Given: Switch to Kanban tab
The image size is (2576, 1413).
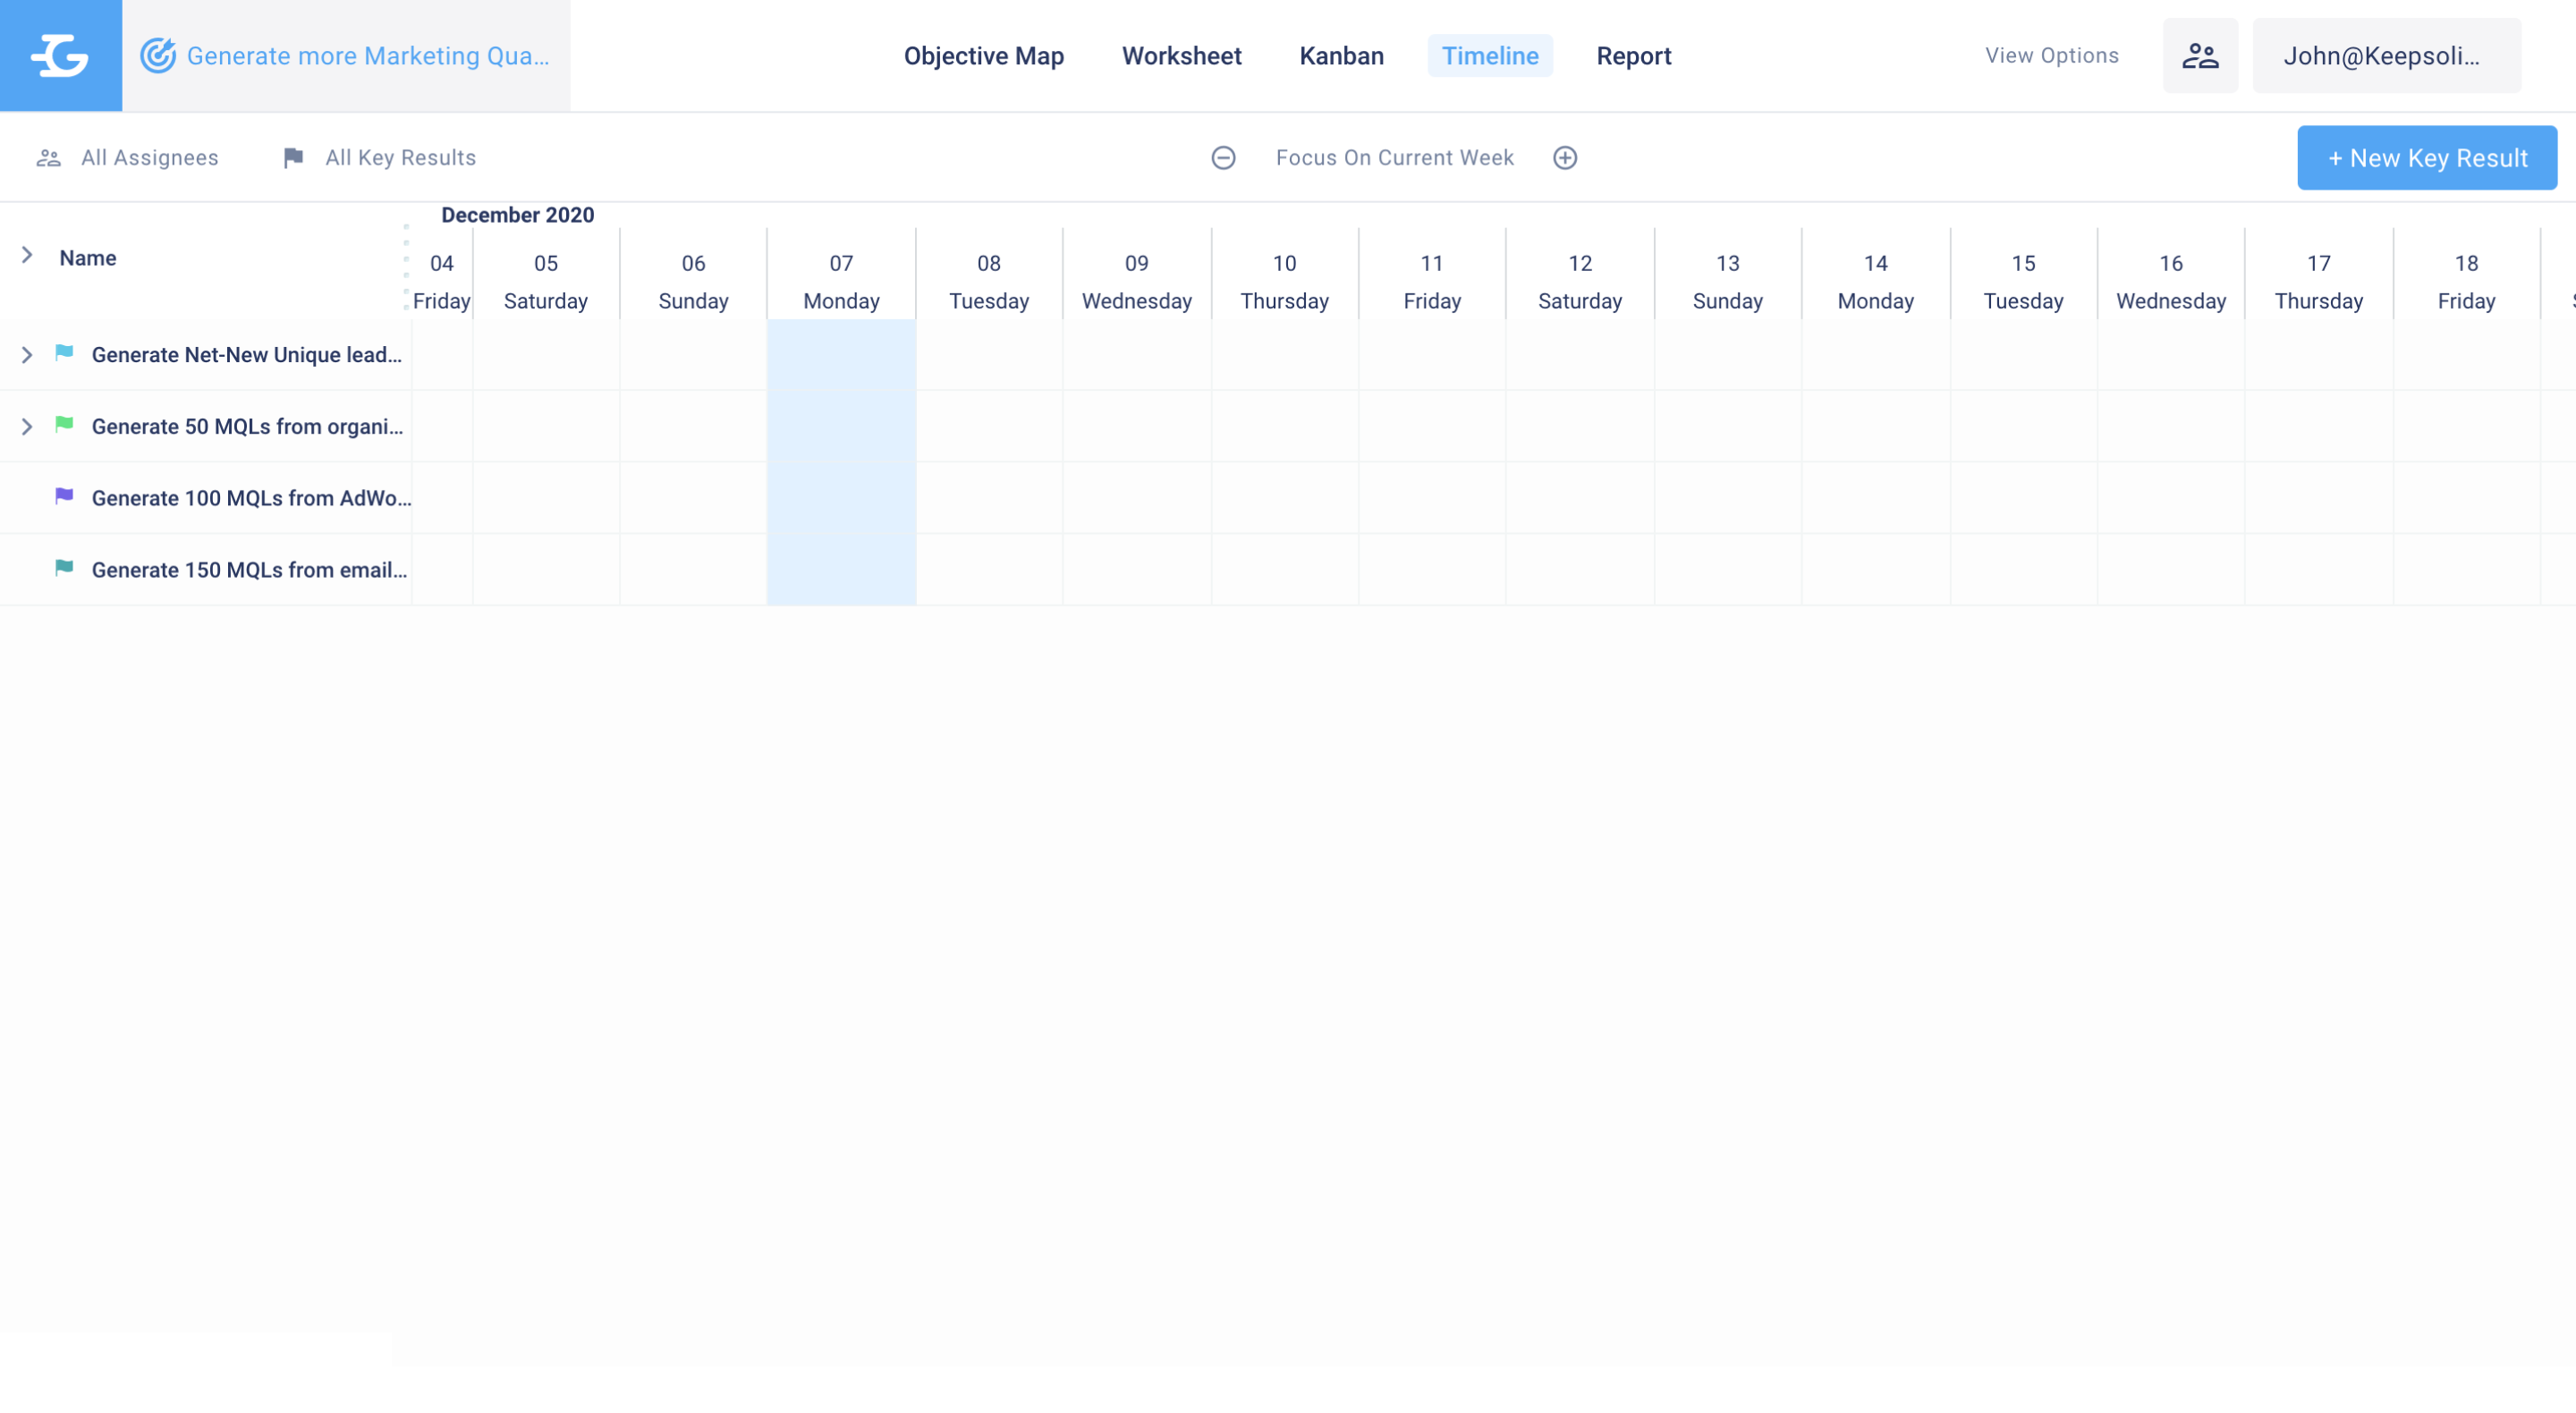Looking at the screenshot, I should [x=1342, y=56].
